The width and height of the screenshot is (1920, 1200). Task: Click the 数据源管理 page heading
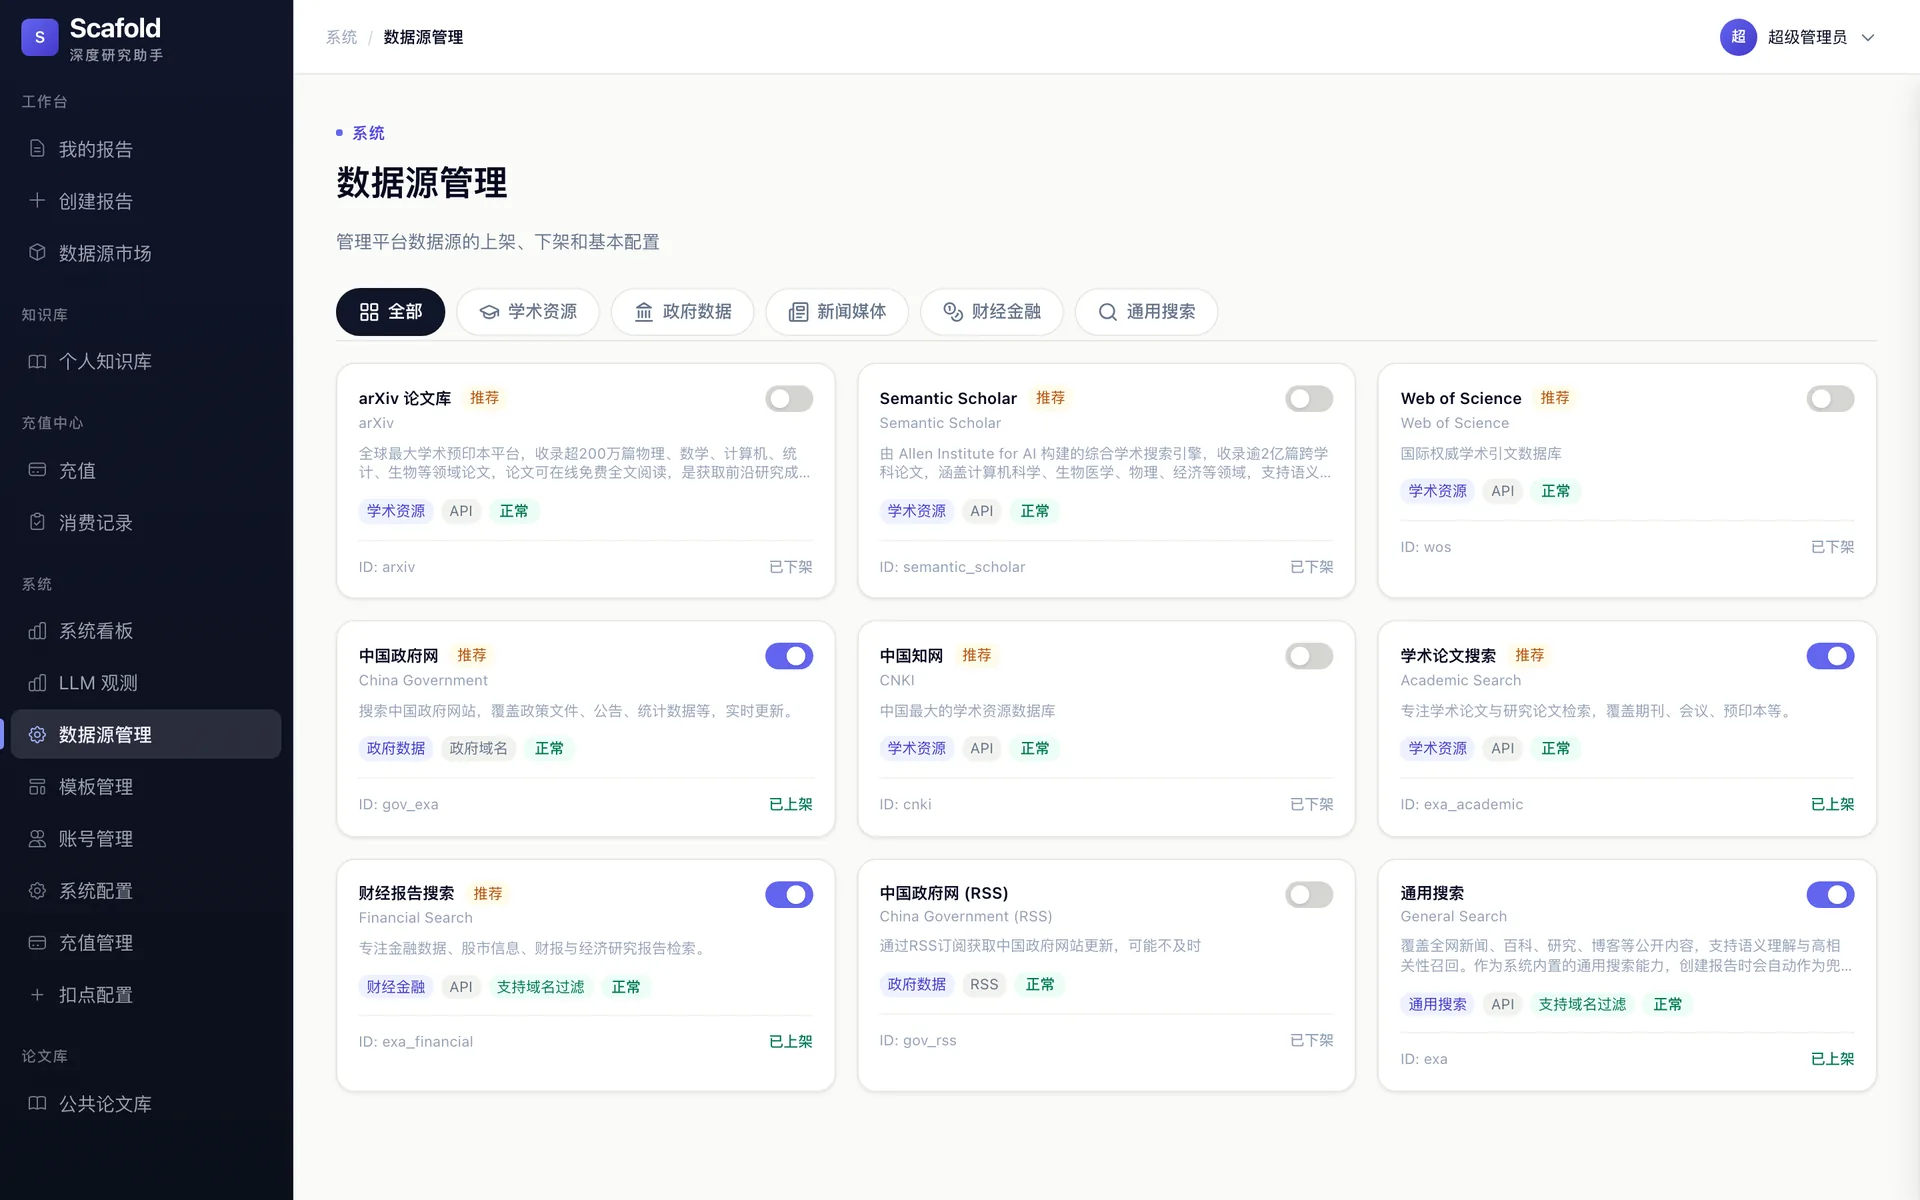(x=422, y=183)
